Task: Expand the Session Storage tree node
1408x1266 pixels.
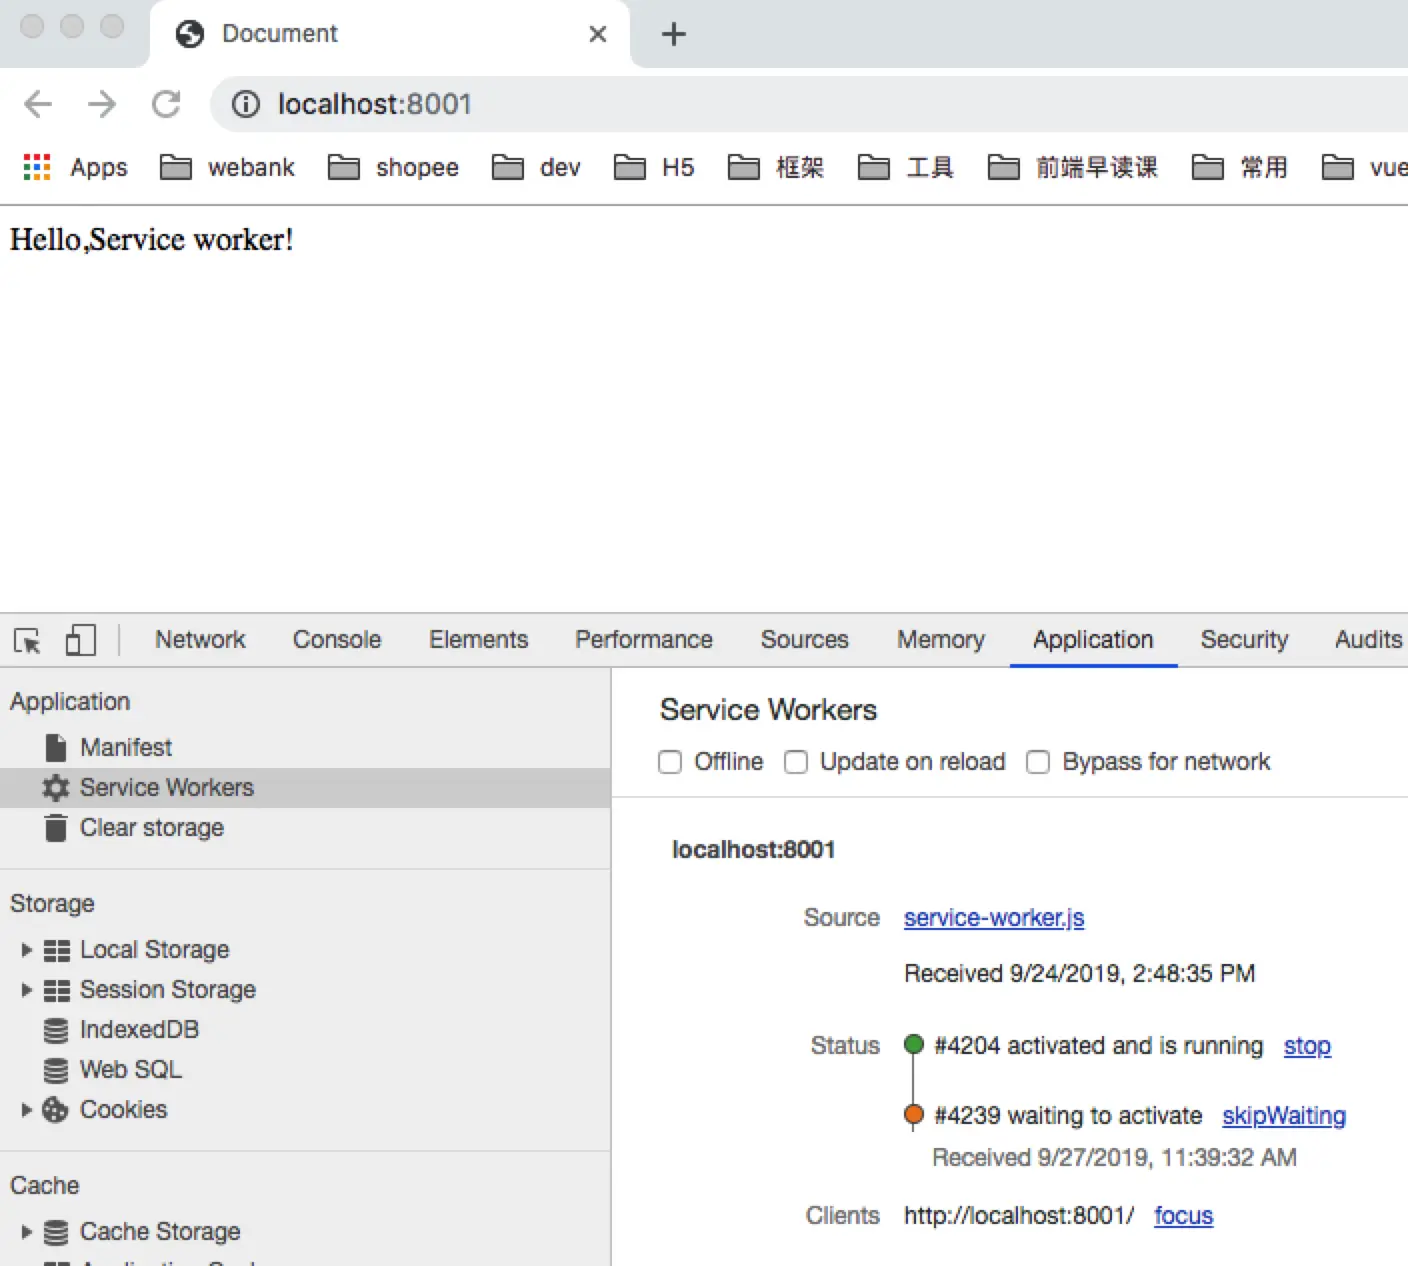Action: pos(27,990)
